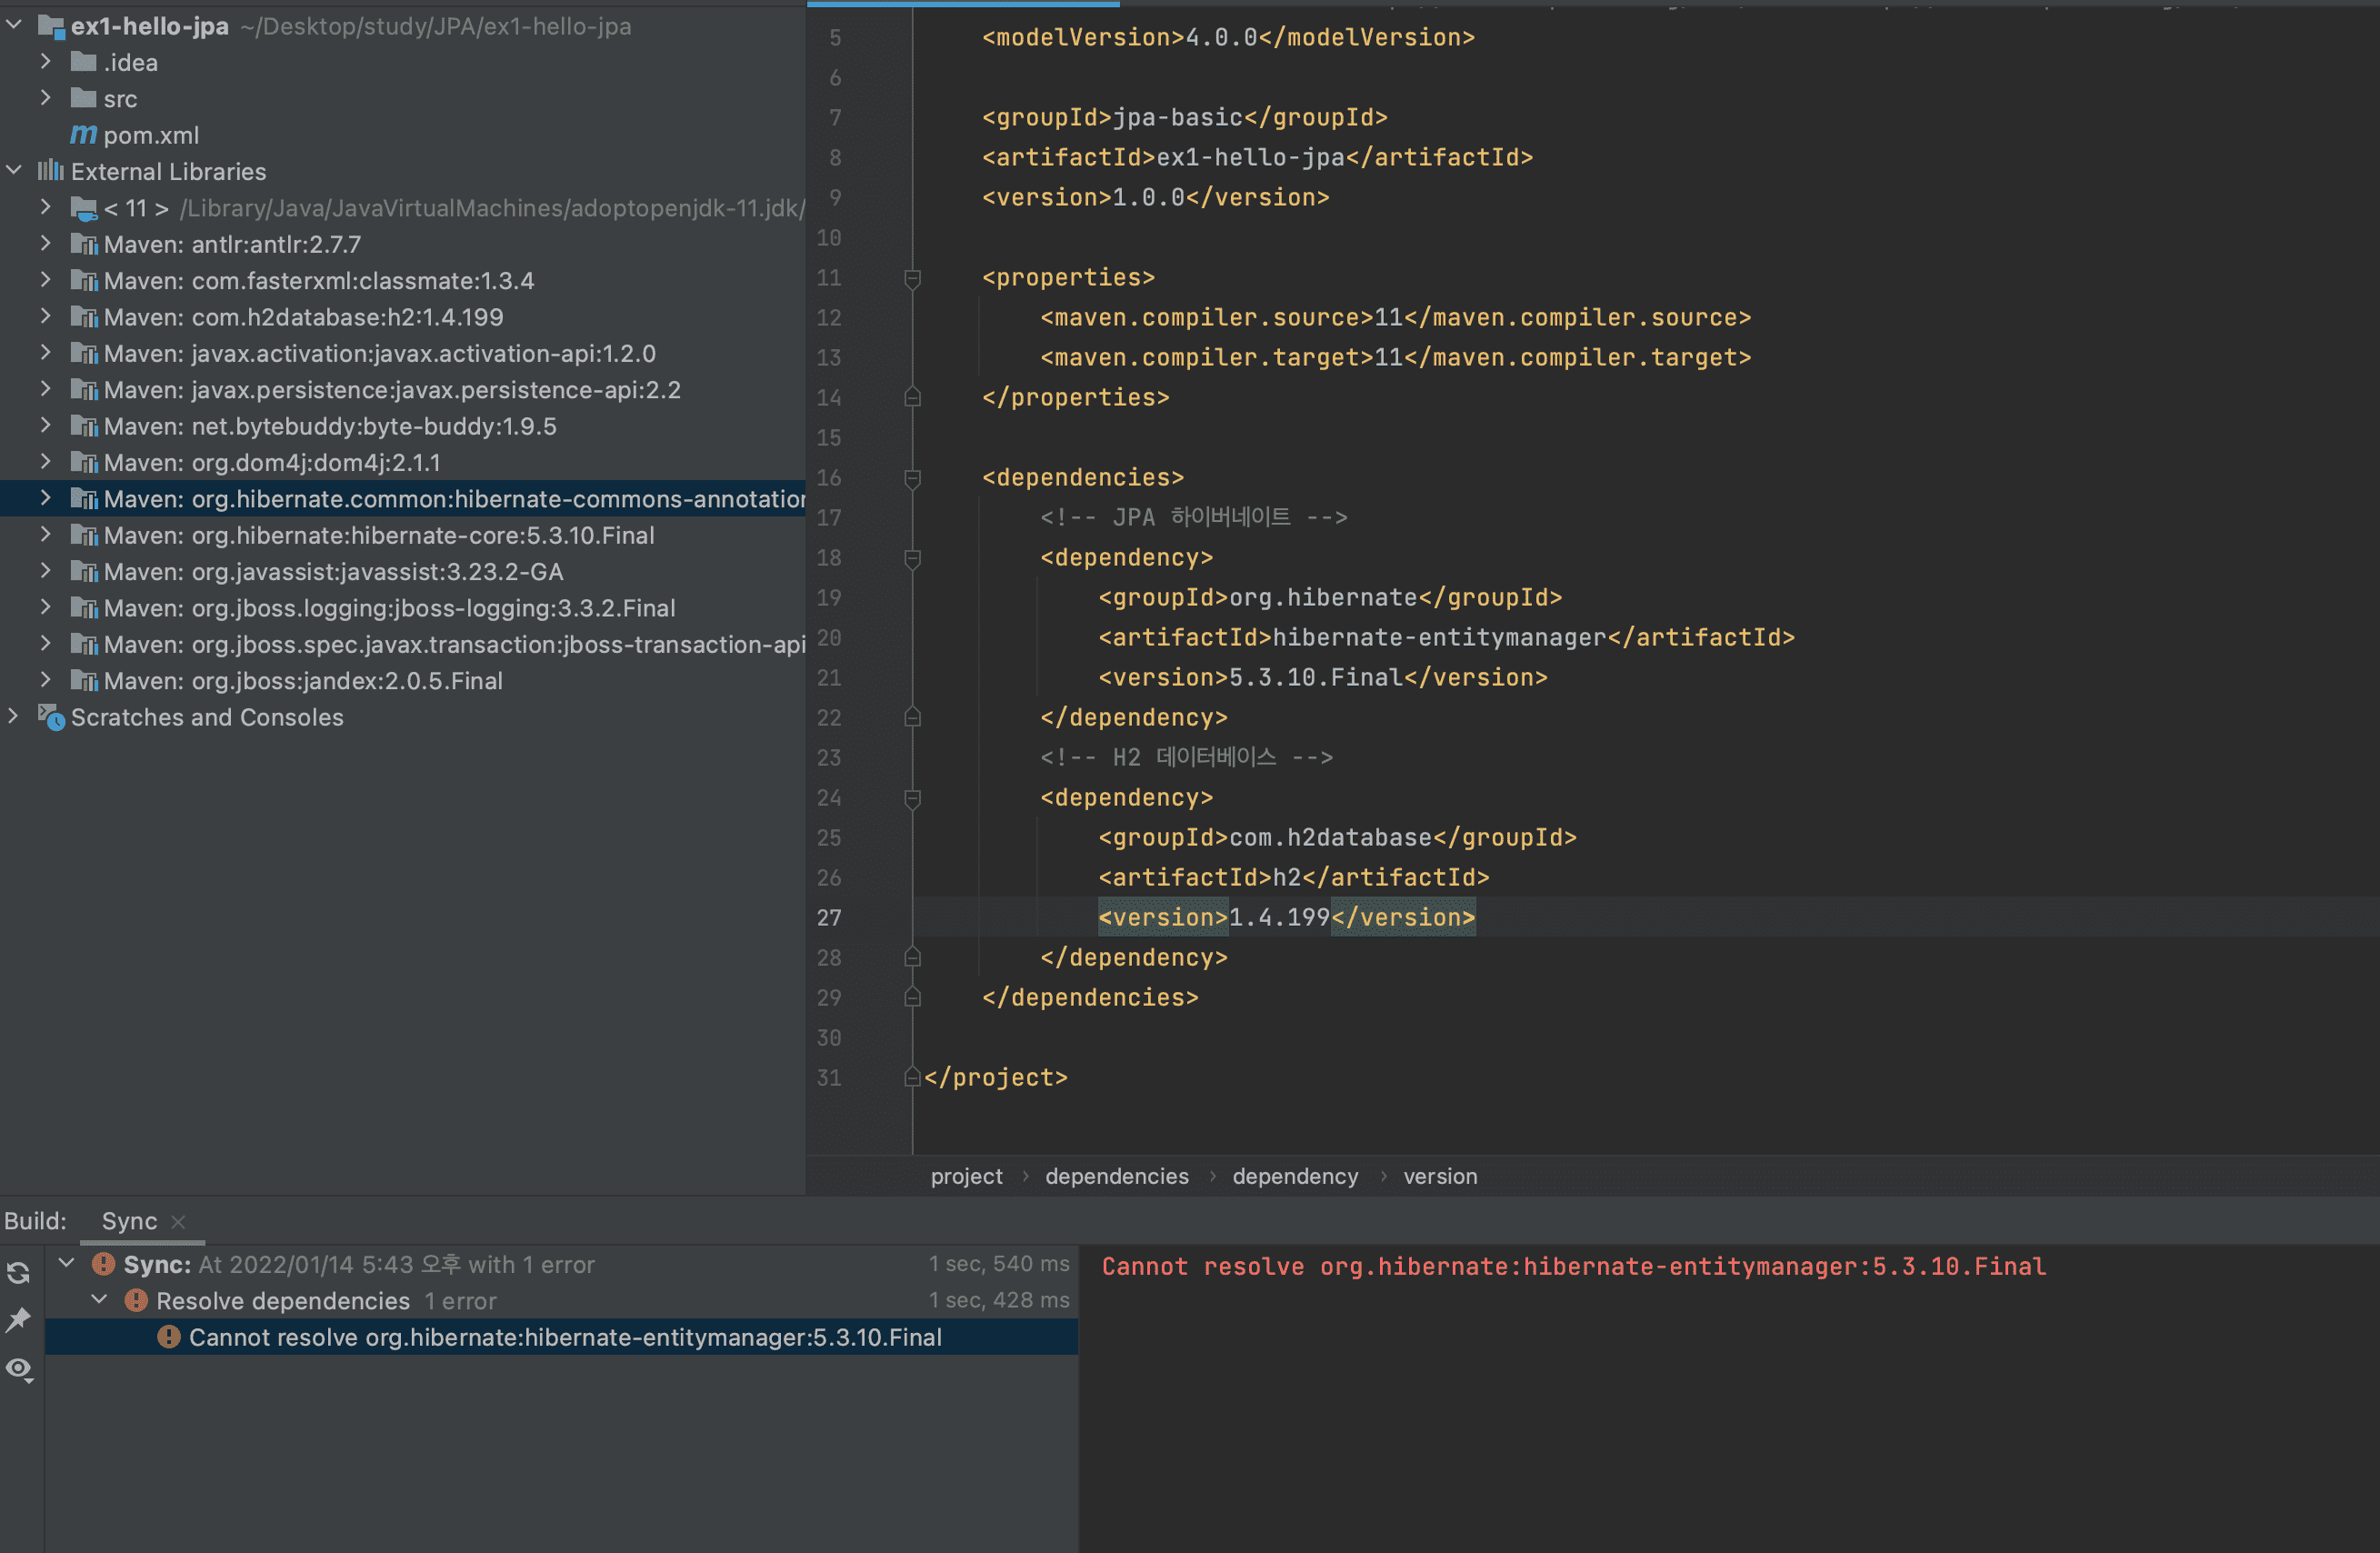Click the src folder icon

[x=84, y=98]
